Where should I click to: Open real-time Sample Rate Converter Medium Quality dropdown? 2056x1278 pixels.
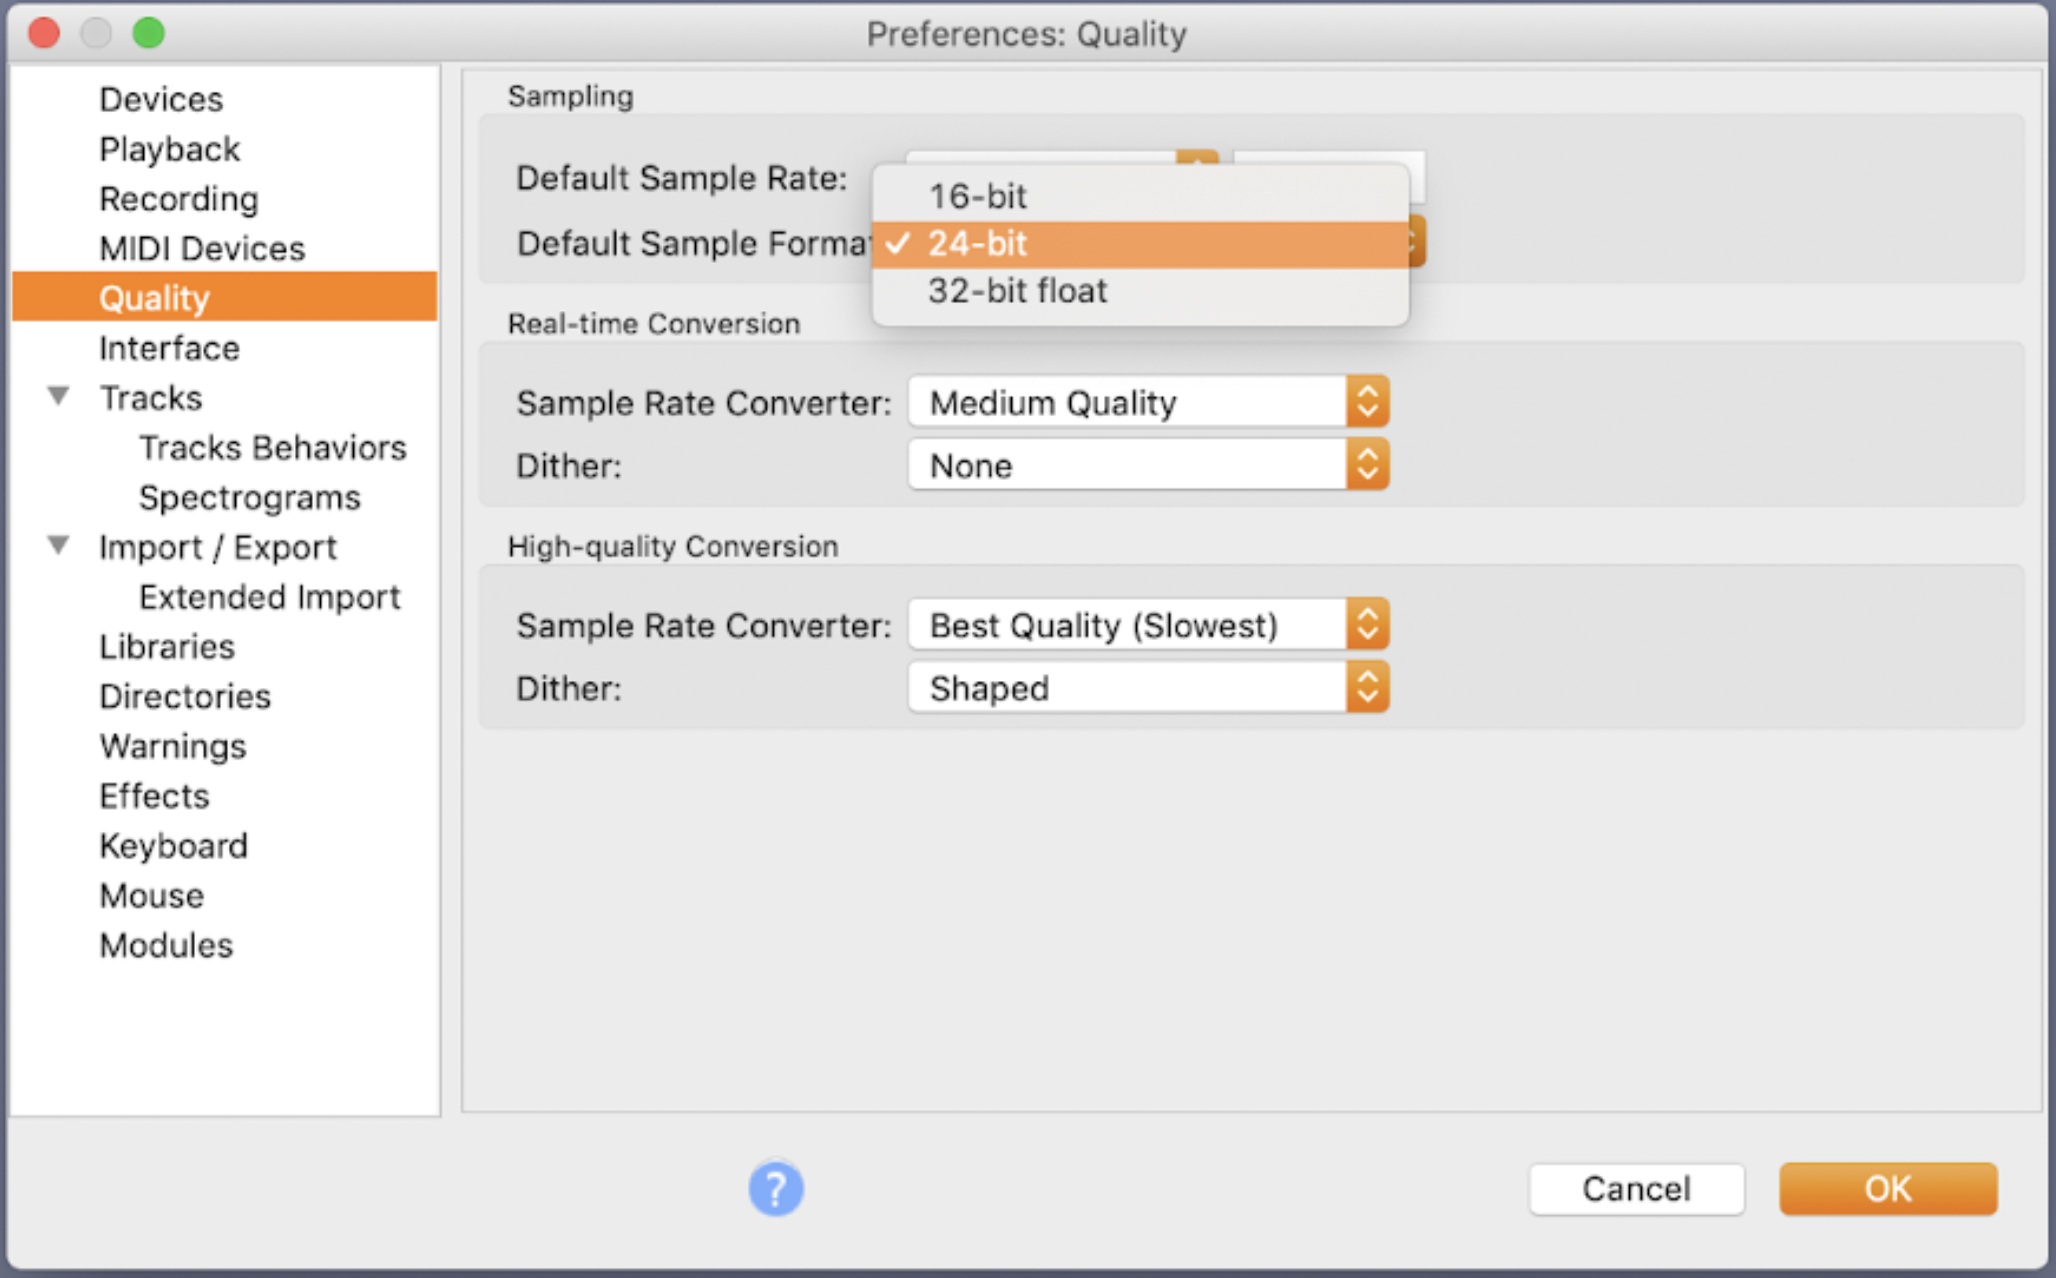click(x=1148, y=403)
